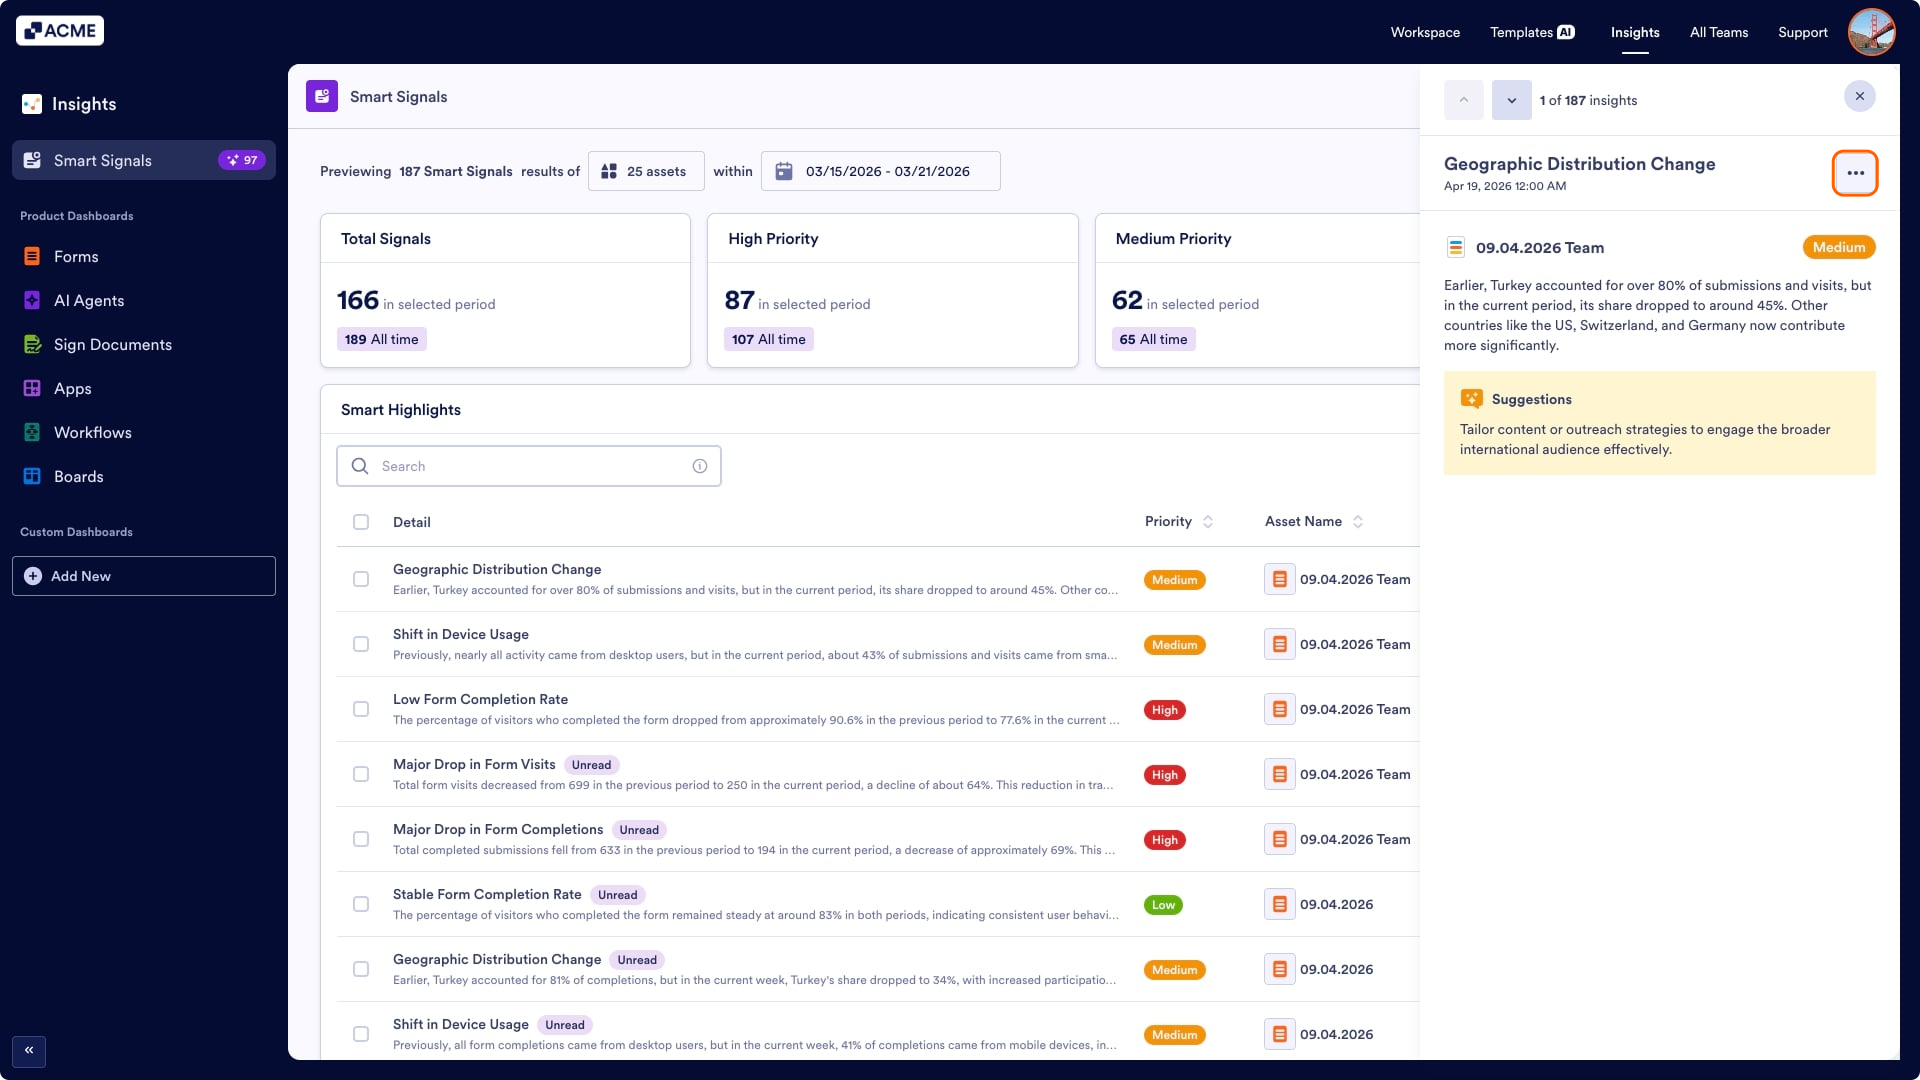The image size is (1920, 1080).
Task: Check the select-all checkbox beside Detail
Action: [361, 522]
